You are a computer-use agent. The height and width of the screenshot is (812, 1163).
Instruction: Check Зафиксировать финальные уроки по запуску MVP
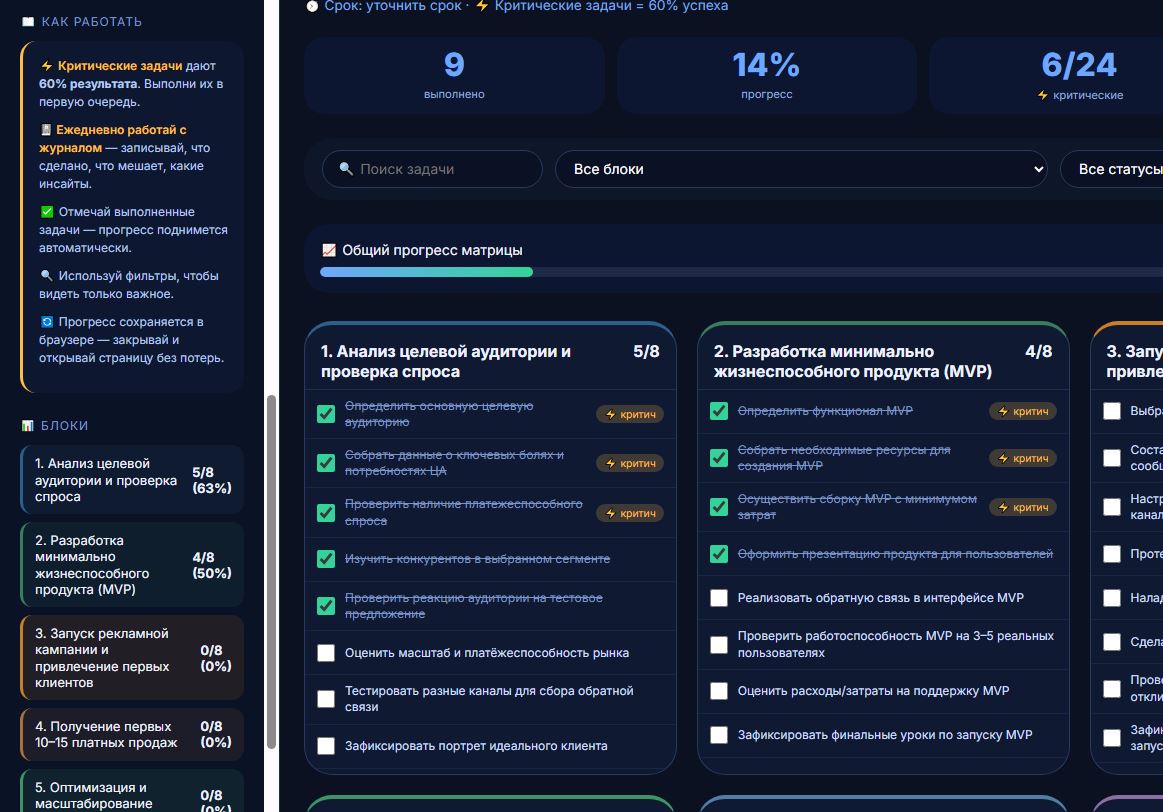(x=719, y=735)
